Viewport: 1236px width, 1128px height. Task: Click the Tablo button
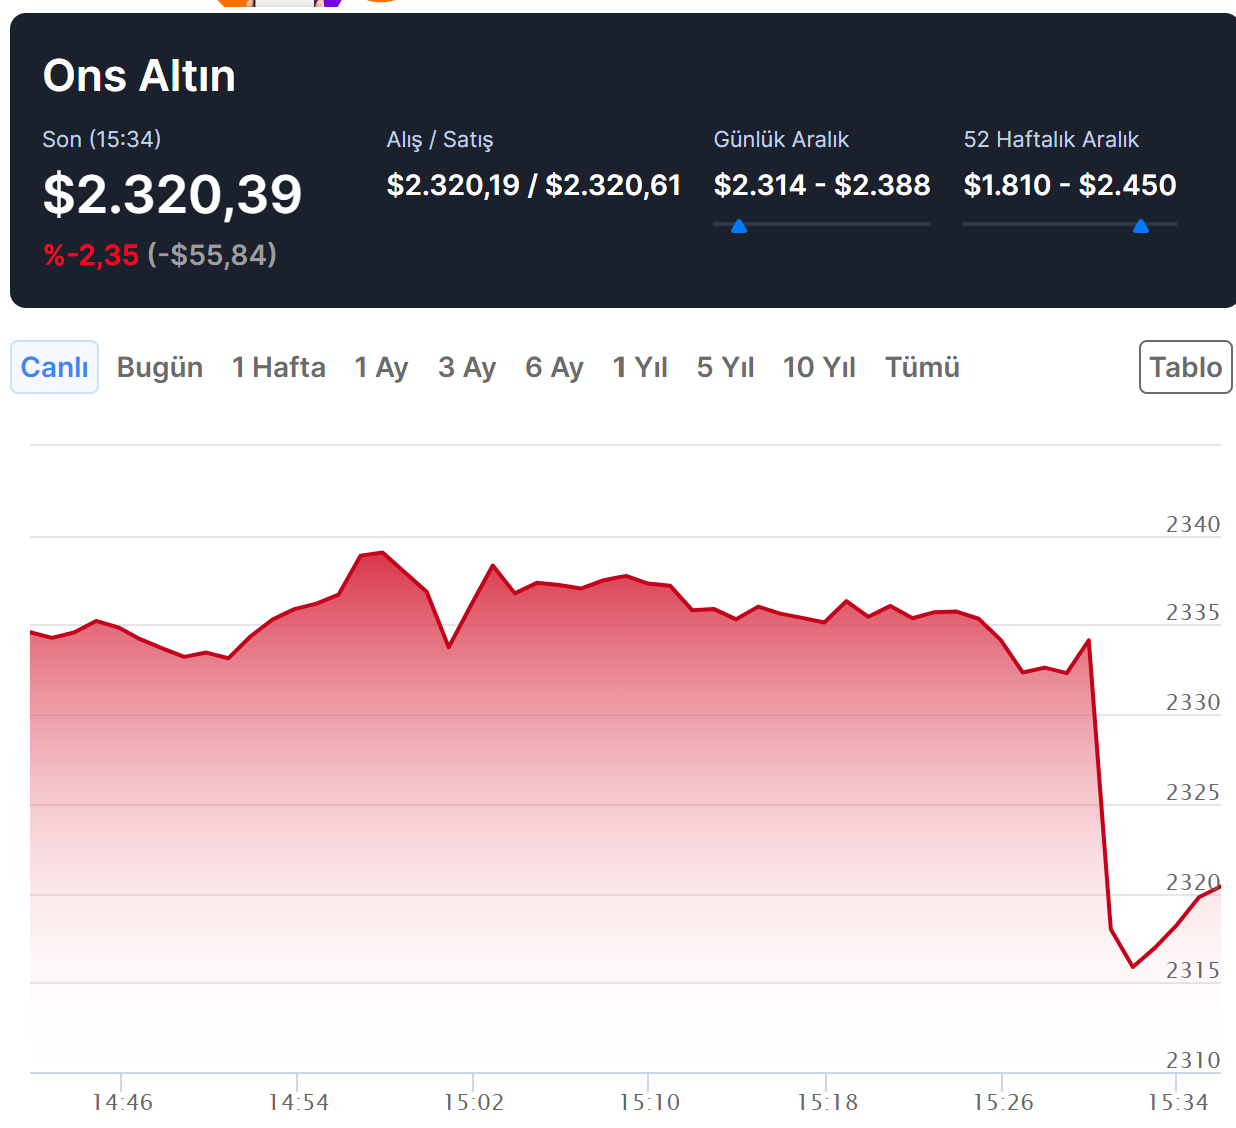1185,367
